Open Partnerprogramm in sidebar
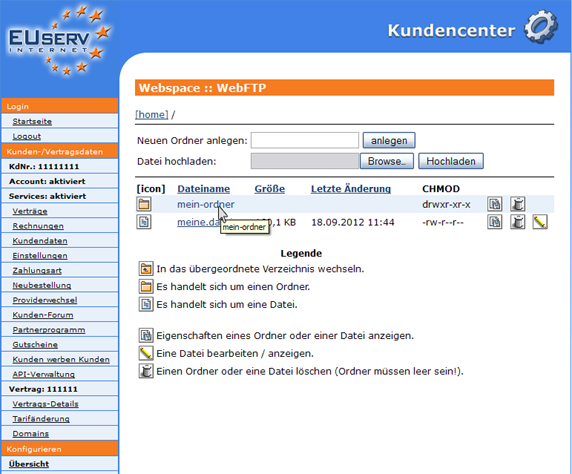 click(49, 330)
